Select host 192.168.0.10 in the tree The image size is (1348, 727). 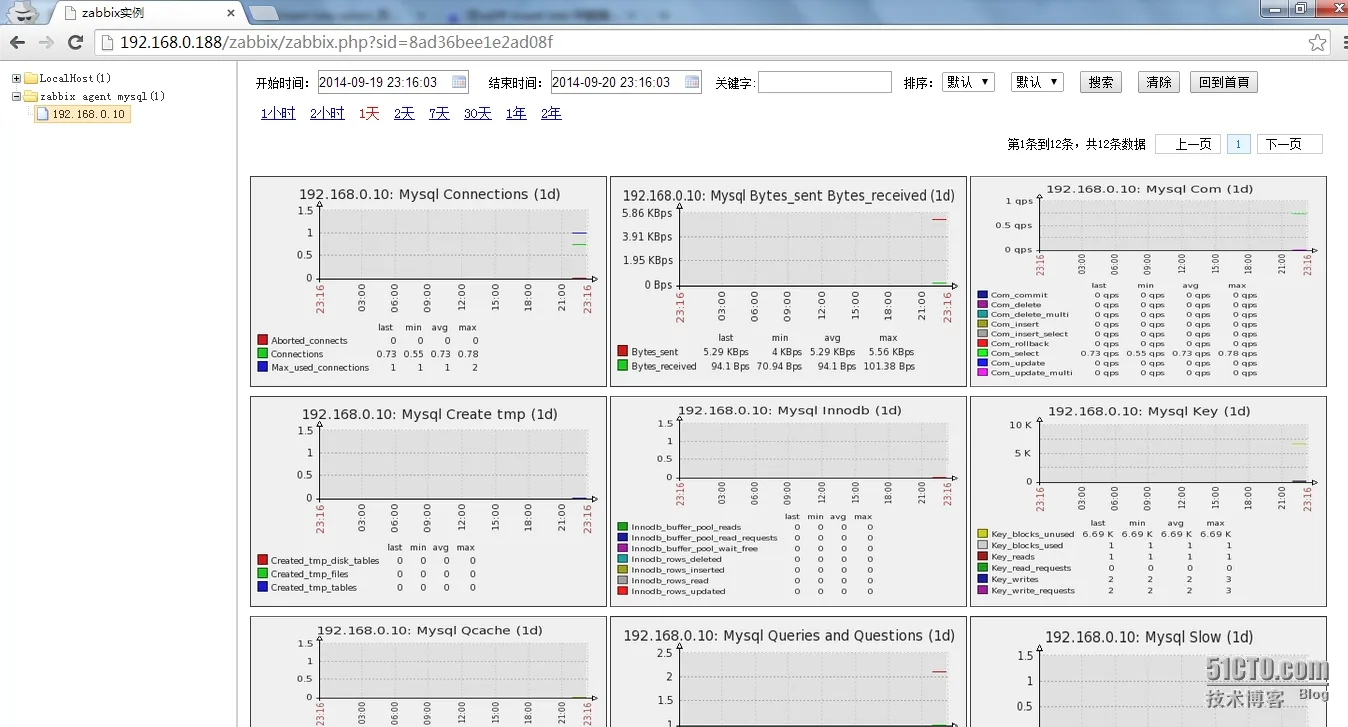pos(89,114)
